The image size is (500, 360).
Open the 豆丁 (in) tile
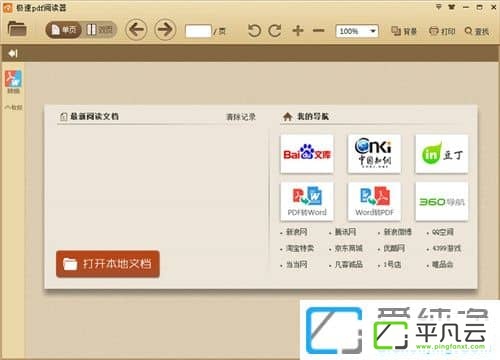click(x=442, y=154)
